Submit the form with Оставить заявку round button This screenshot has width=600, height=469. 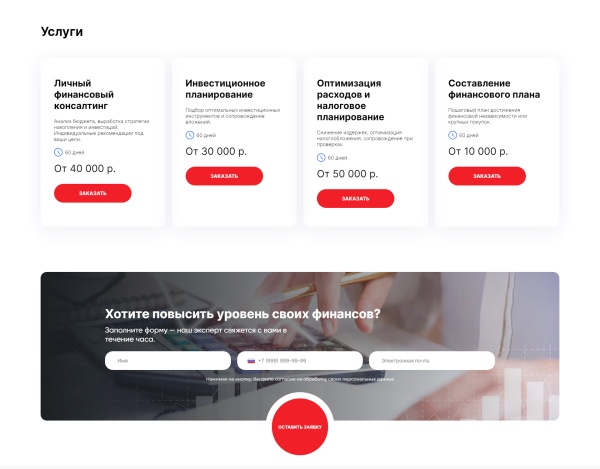tap(300, 427)
